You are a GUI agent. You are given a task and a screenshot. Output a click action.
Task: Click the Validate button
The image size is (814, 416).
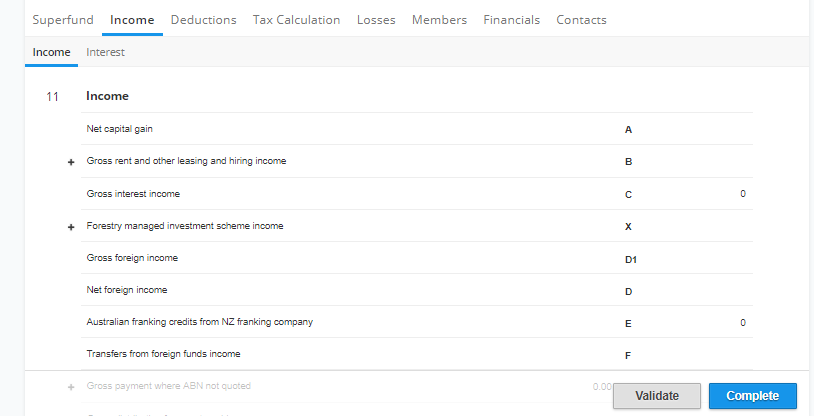[x=657, y=396]
